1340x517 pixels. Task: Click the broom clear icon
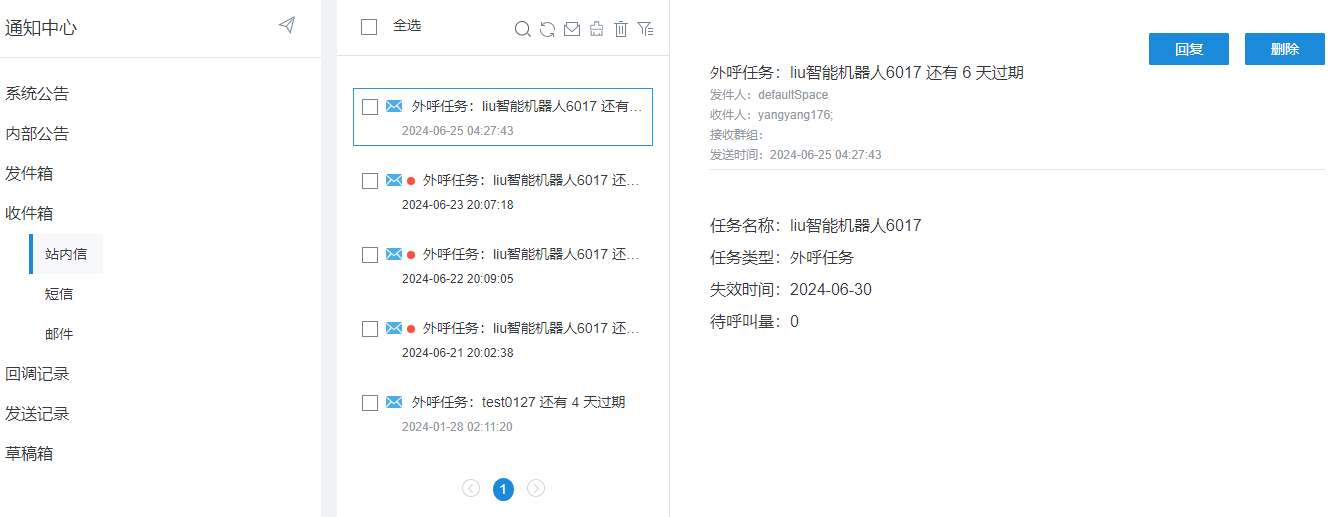coord(596,29)
